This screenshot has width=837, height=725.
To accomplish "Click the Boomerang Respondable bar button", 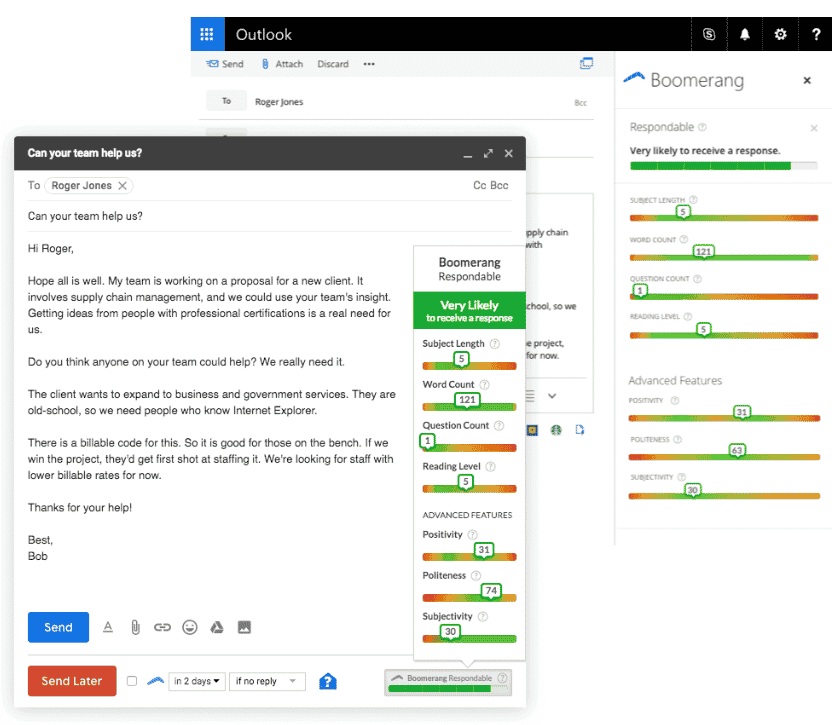I will coord(448,683).
